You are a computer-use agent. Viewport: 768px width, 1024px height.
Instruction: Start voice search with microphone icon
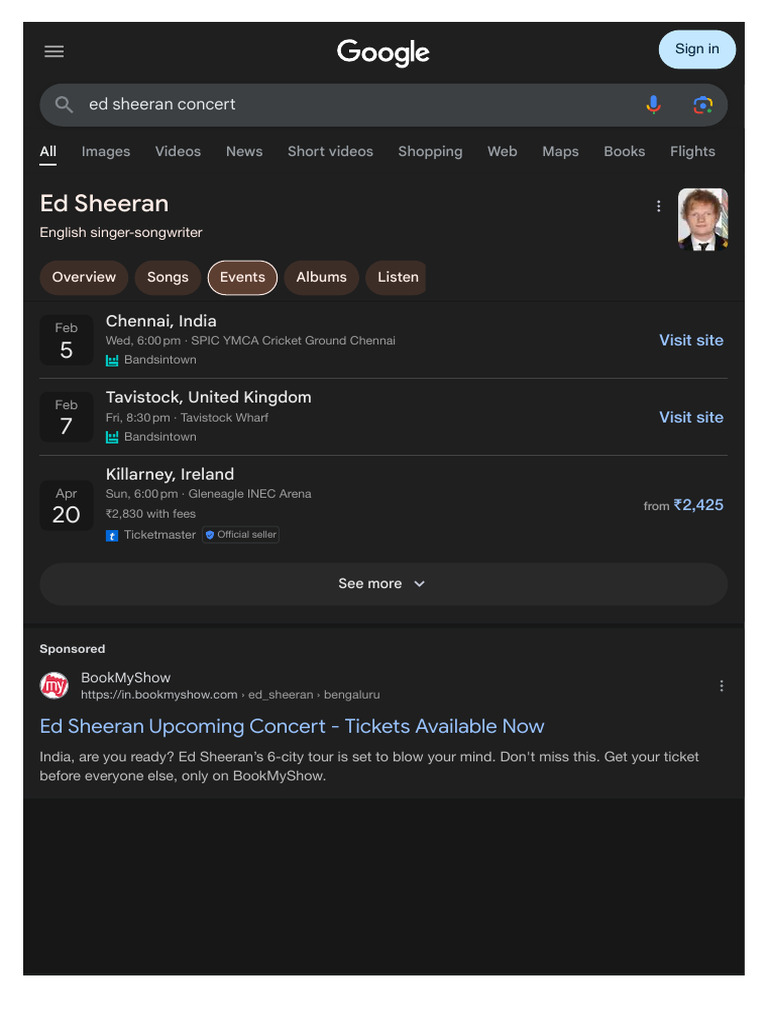click(653, 104)
